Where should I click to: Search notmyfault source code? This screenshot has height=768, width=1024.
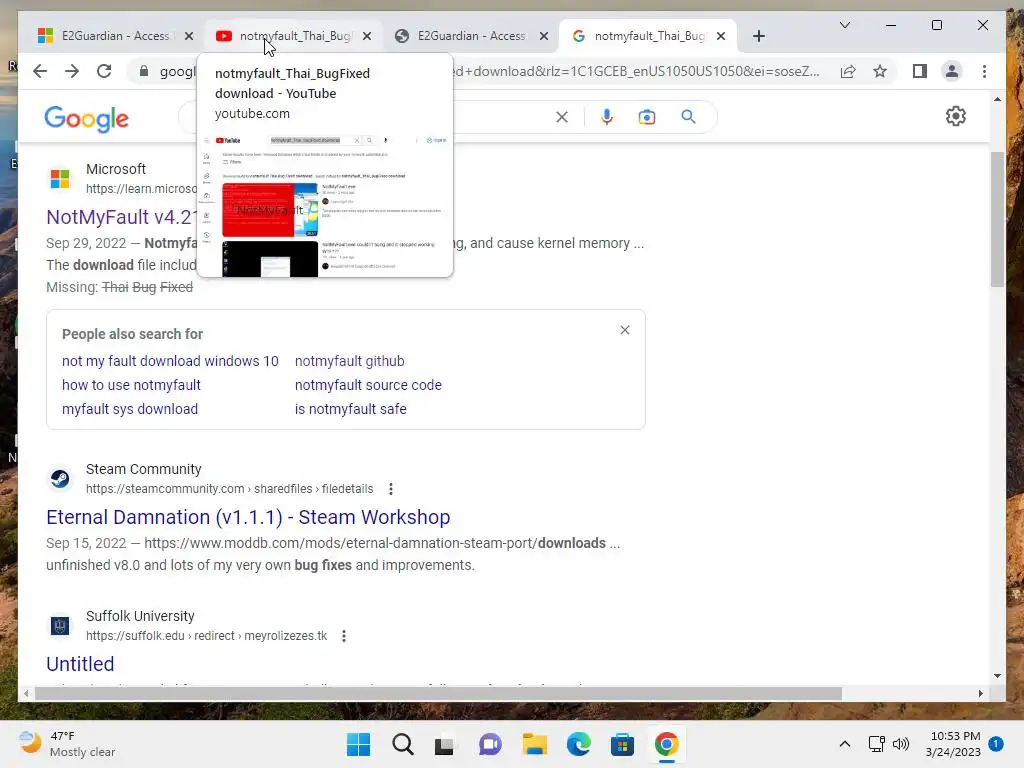click(368, 385)
